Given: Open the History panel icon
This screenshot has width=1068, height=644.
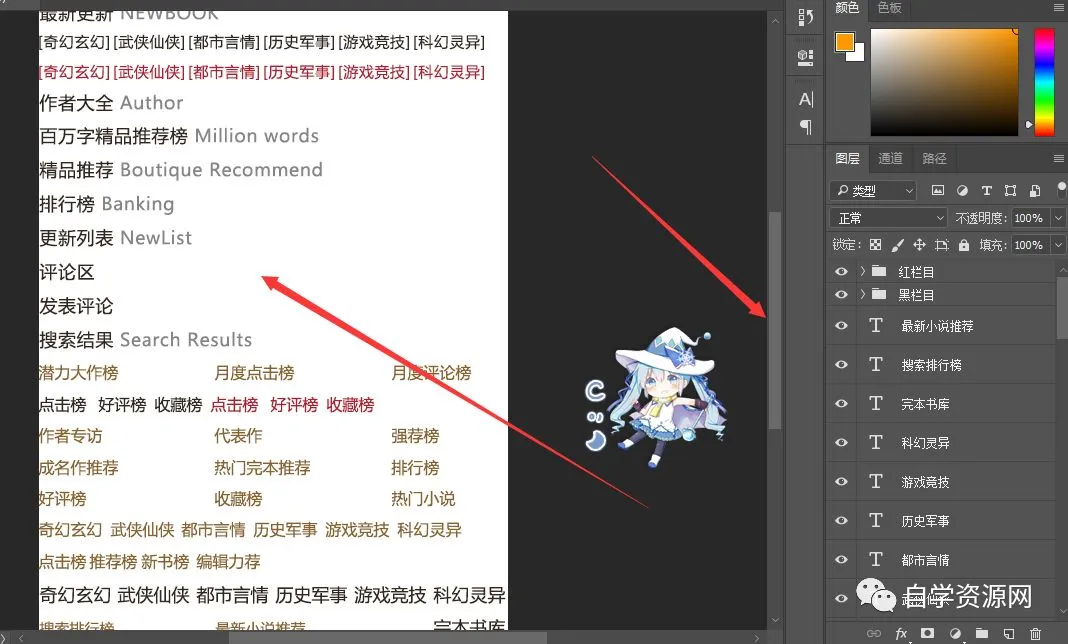Looking at the screenshot, I should click(805, 16).
